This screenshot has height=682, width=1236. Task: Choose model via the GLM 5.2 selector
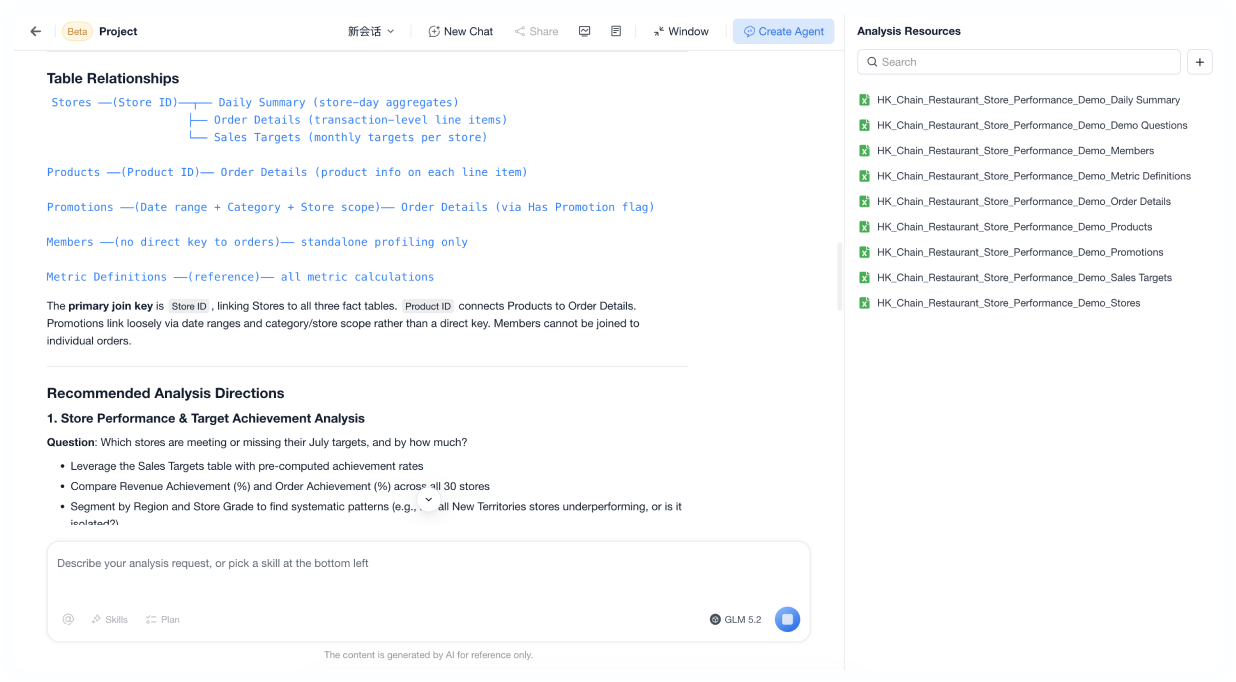coord(735,619)
